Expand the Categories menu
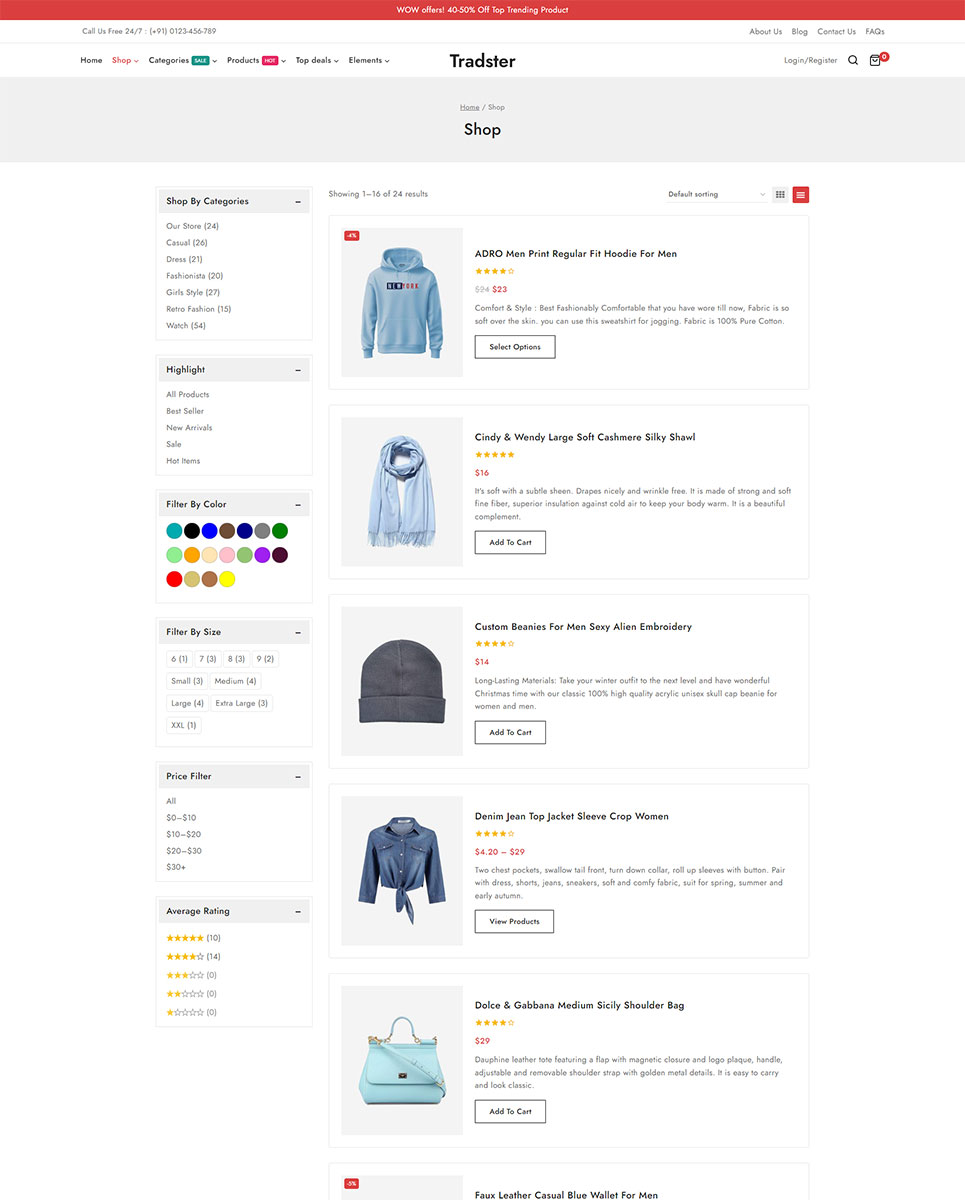The width and height of the screenshot is (965, 1200). pos(182,60)
